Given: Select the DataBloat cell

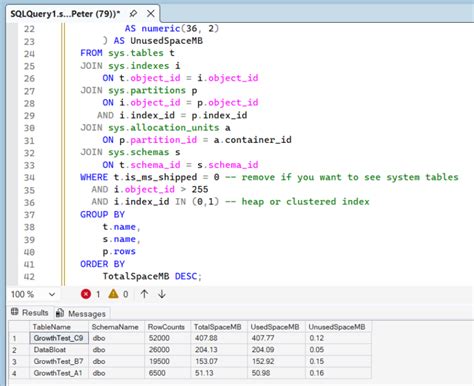Looking at the screenshot, I should [x=59, y=350].
